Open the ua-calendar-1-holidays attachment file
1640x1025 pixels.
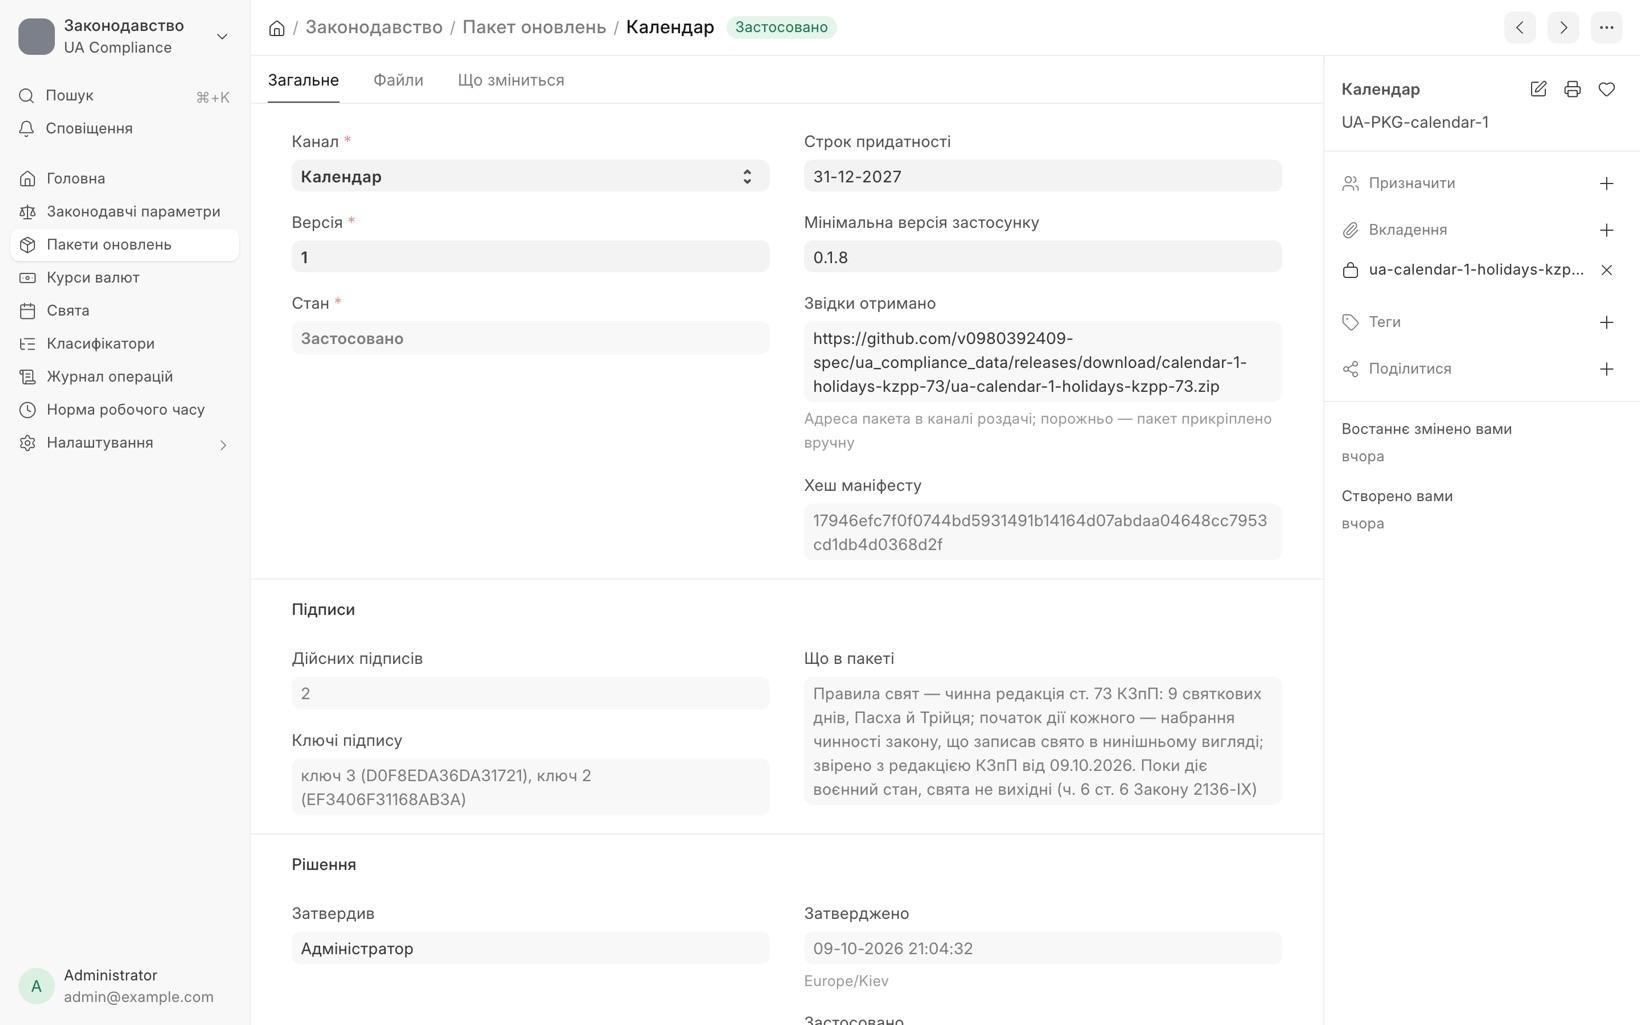click(x=1476, y=270)
